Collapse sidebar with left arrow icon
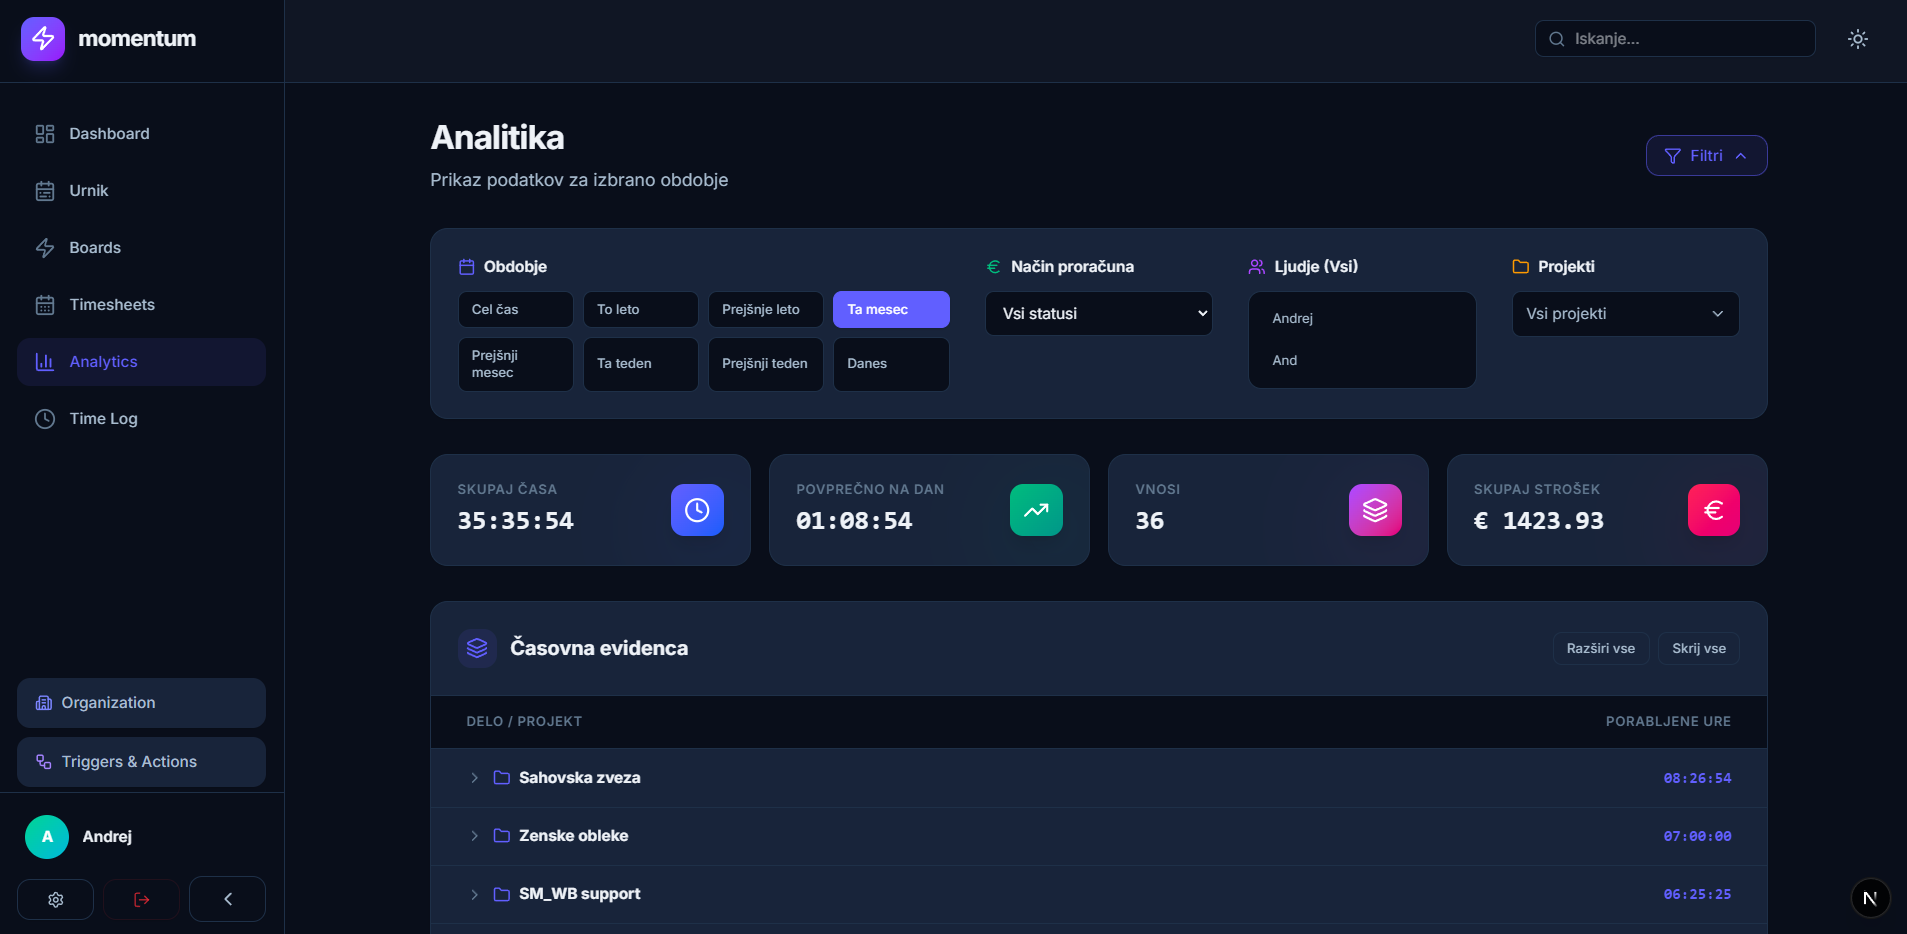 227,899
